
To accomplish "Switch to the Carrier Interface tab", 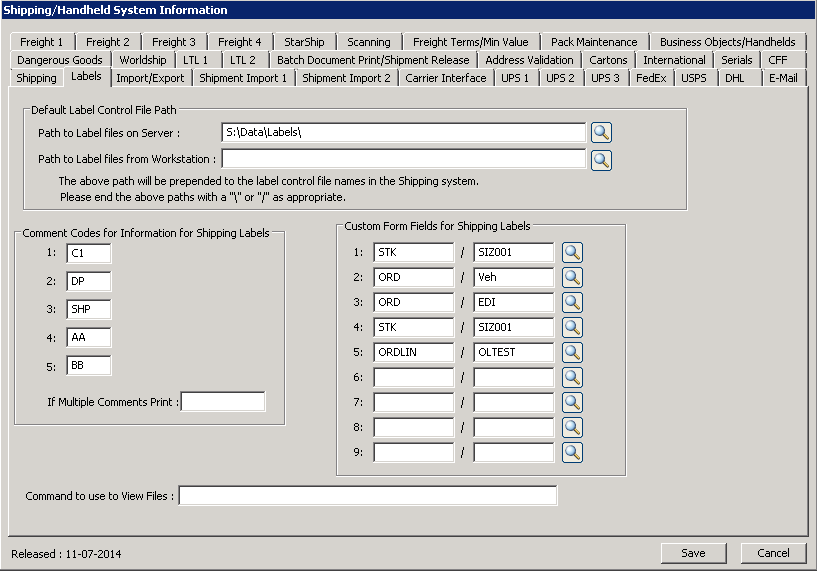I will (448, 78).
